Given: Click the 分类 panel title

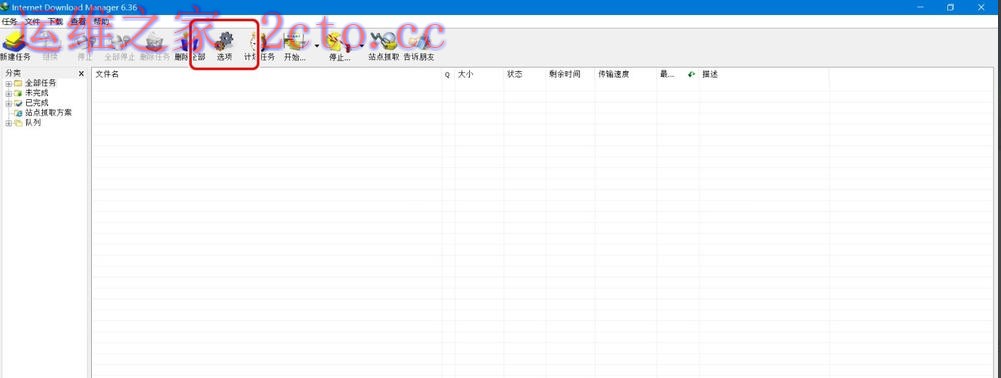Looking at the screenshot, I should 13,73.
